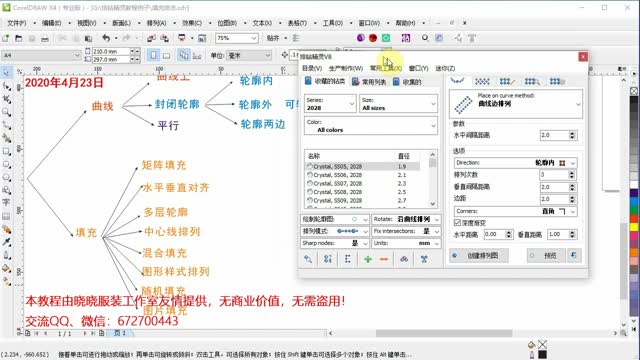
Task: Click the Undo arrow icon
Action: point(106,38)
